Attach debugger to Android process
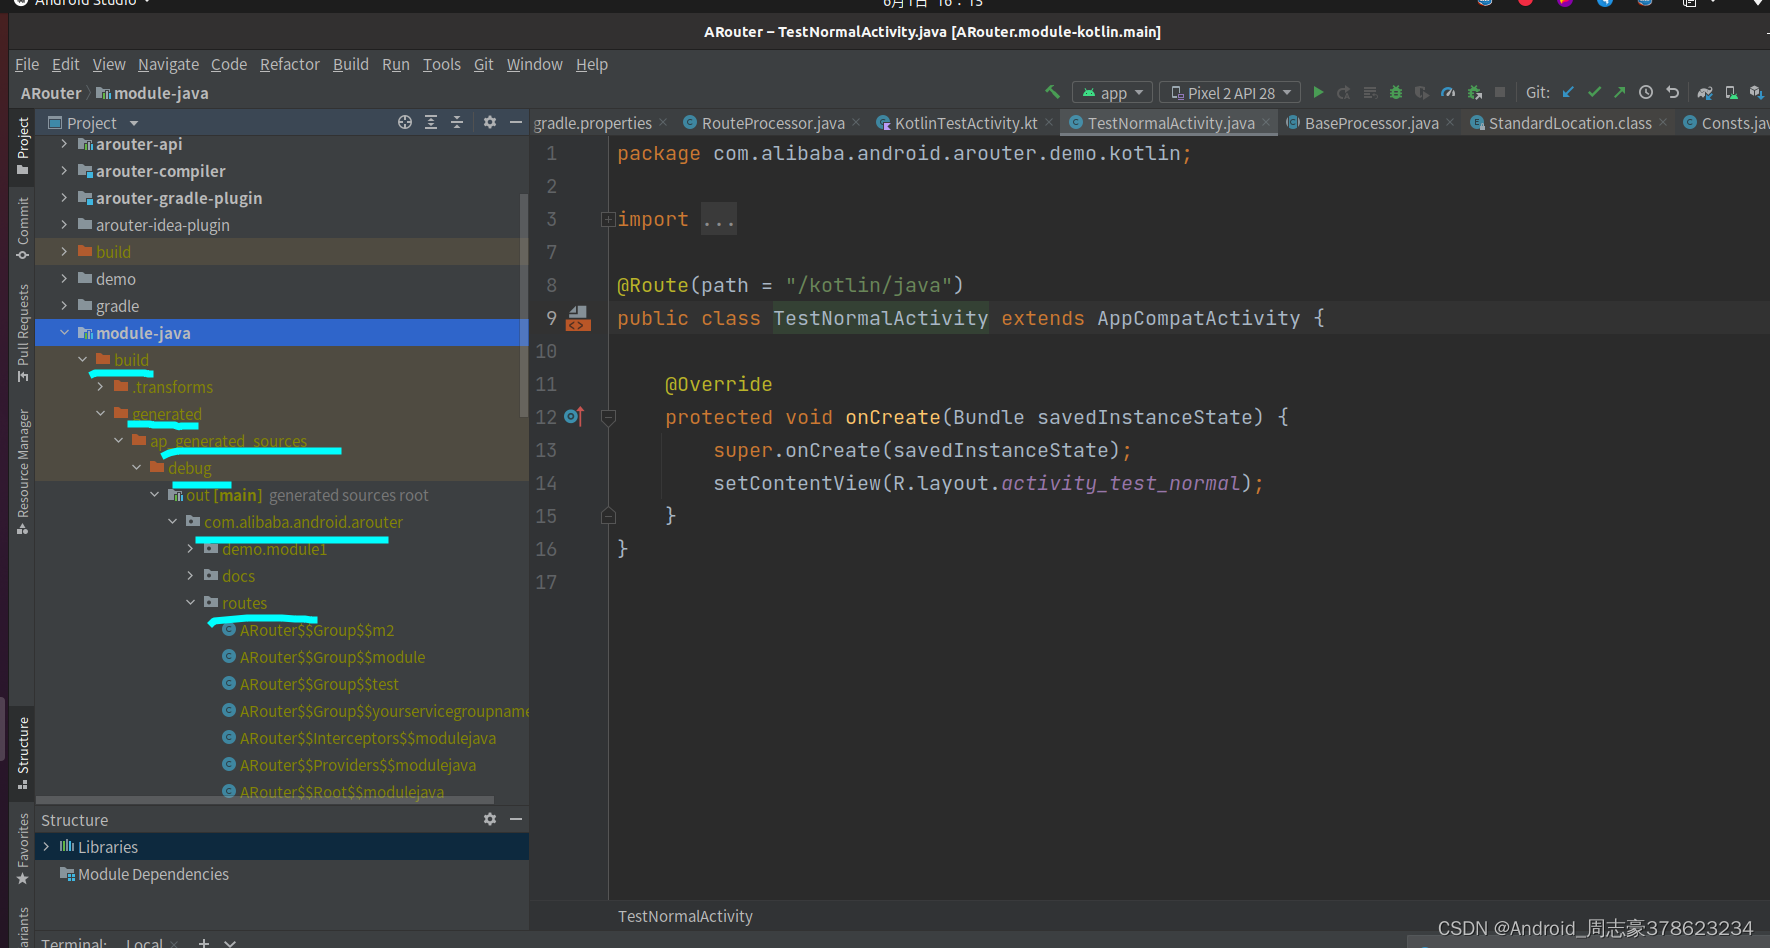 click(x=1474, y=92)
